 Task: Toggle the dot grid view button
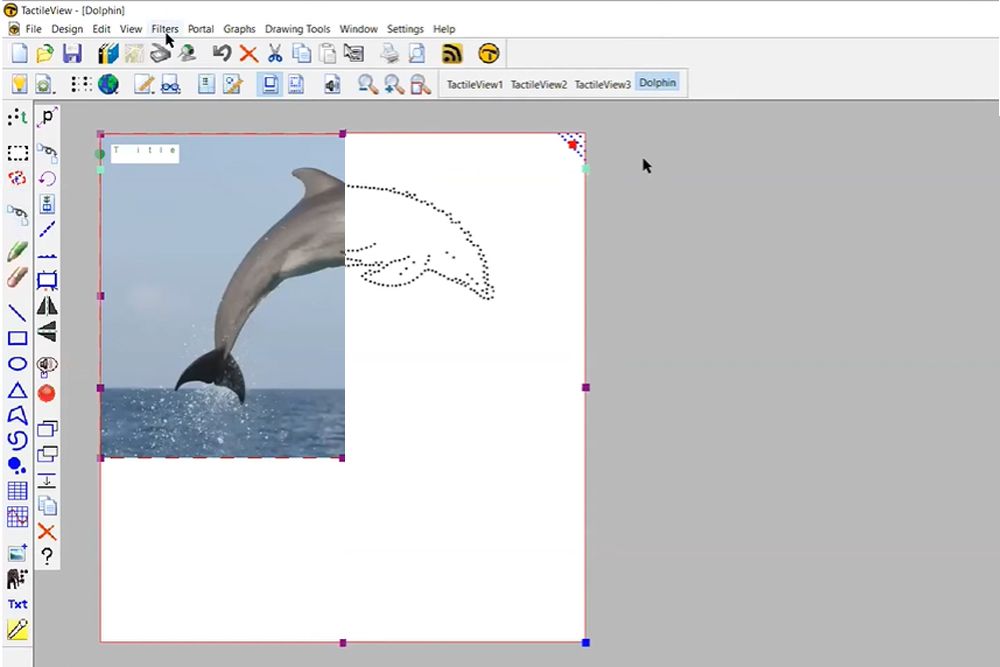[x=81, y=84]
